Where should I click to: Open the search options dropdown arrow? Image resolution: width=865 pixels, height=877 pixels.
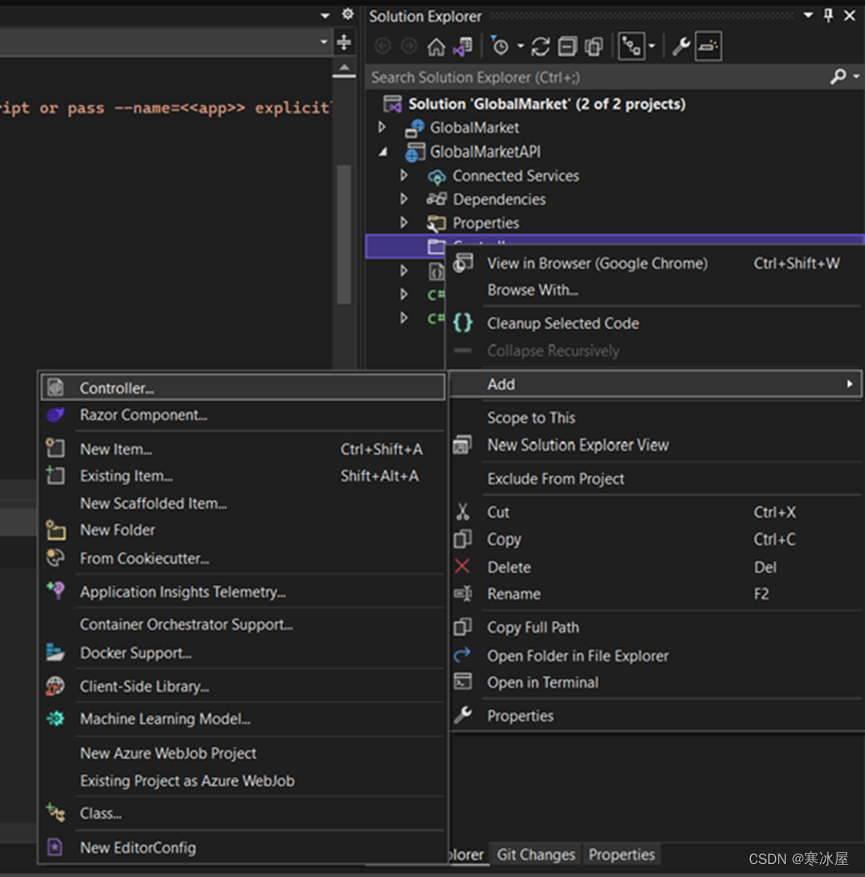tap(856, 77)
